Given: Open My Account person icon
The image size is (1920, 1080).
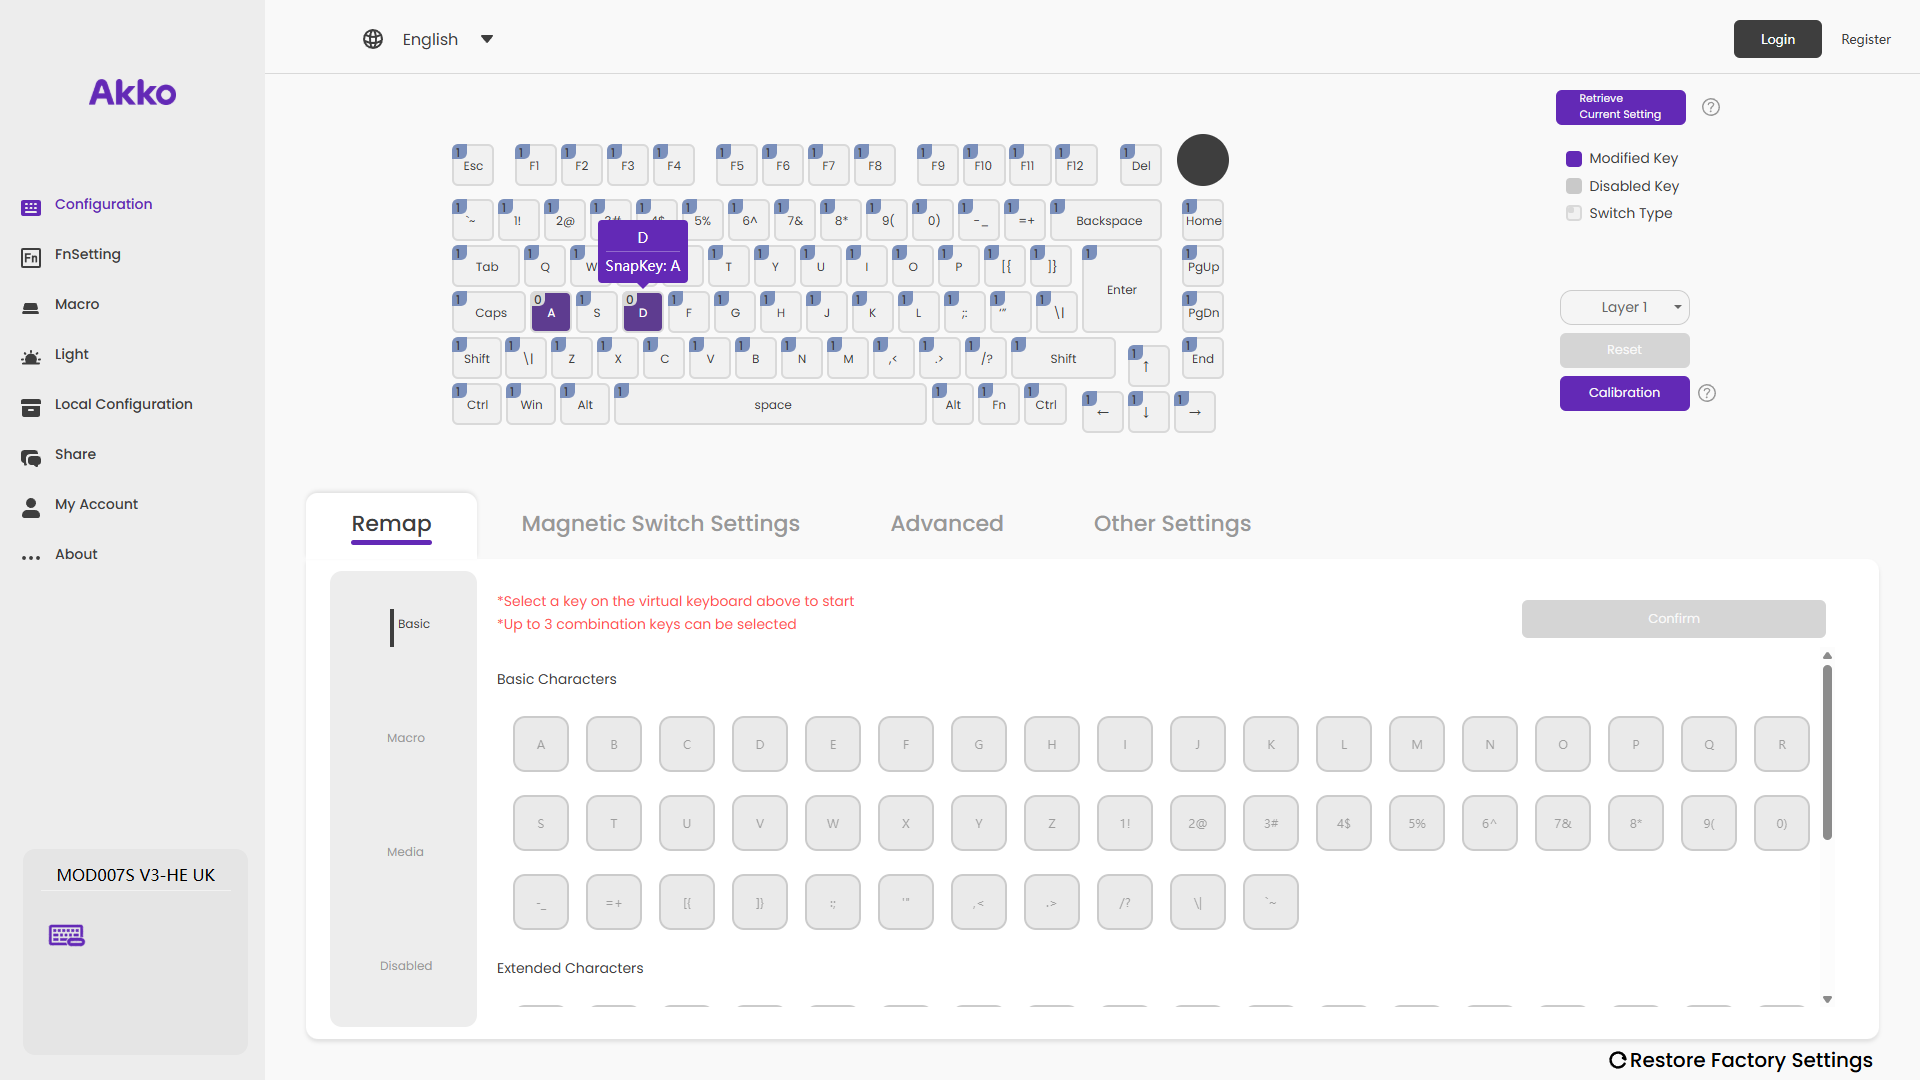Looking at the screenshot, I should click(x=31, y=507).
